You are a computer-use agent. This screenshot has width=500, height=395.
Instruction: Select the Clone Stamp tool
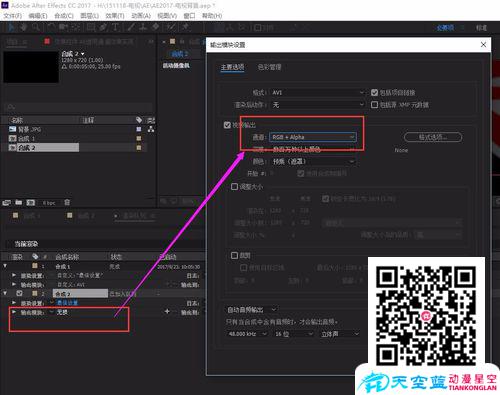[143, 27]
